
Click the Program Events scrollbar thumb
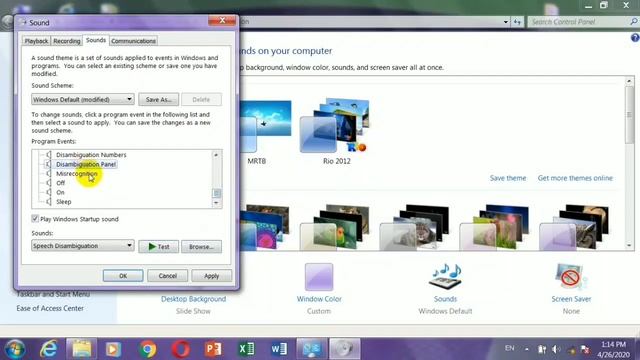[217, 193]
